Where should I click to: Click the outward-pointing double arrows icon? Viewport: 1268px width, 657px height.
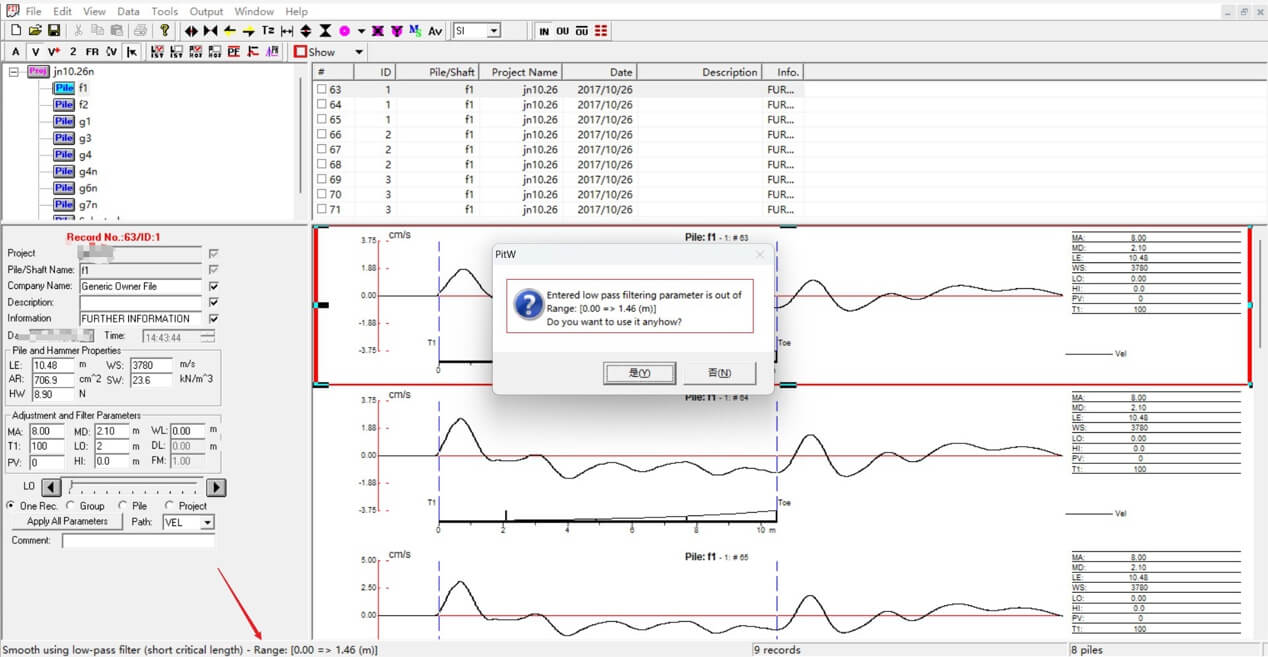pyautogui.click(x=191, y=31)
